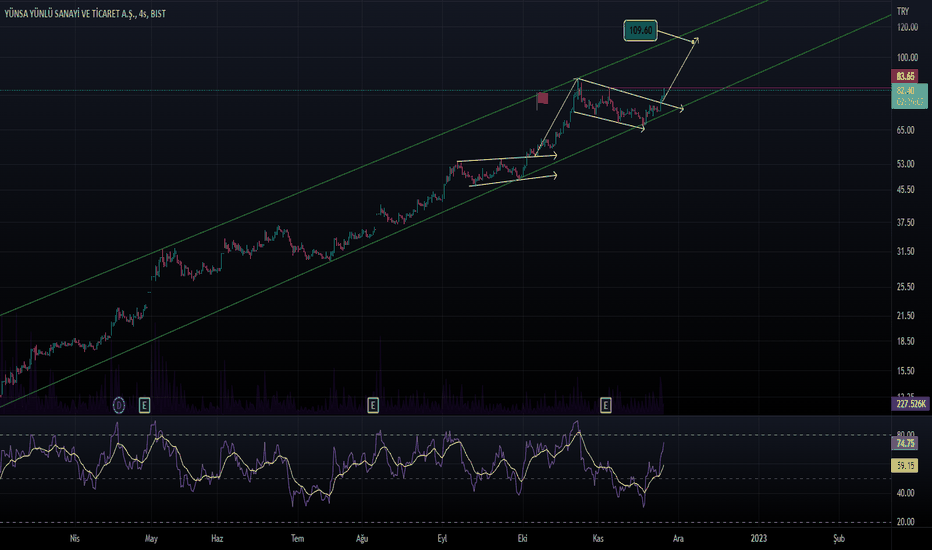Click the Eki month on time axis
The height and width of the screenshot is (550, 932).
point(522,538)
